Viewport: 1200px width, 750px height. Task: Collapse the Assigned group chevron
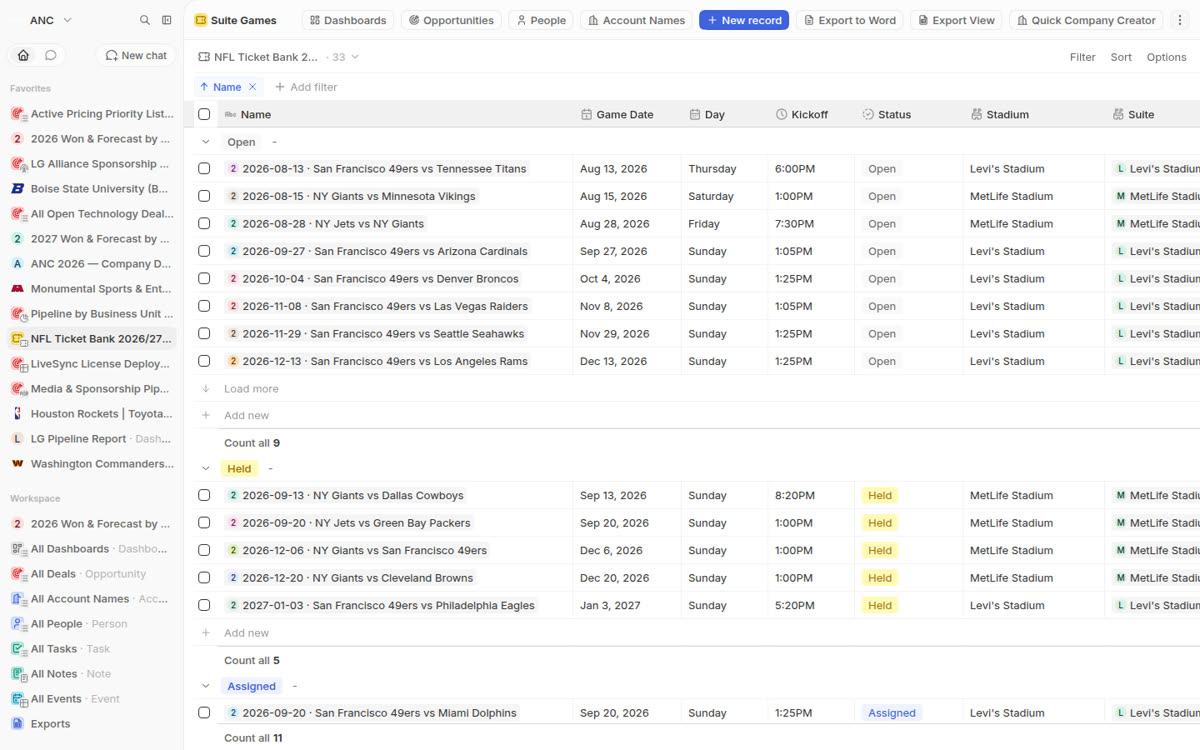pyautogui.click(x=206, y=686)
